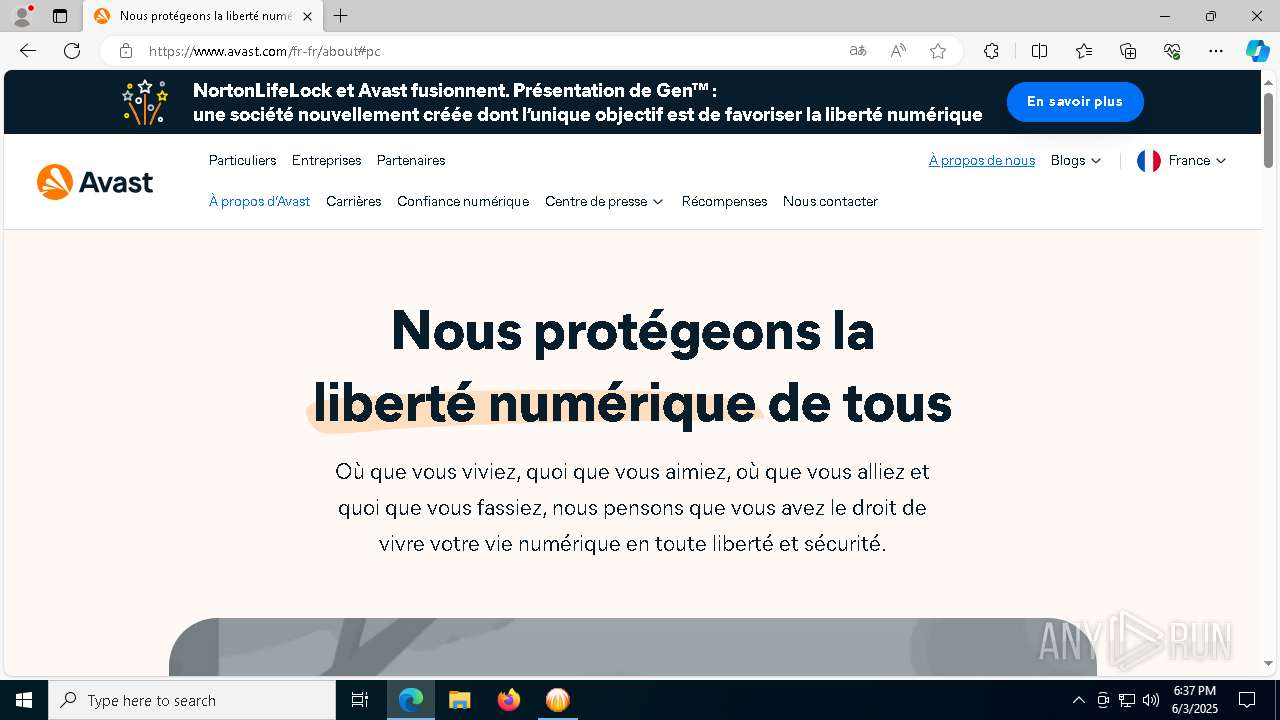
Task: Open browser essentials heart icon
Action: click(1172, 51)
